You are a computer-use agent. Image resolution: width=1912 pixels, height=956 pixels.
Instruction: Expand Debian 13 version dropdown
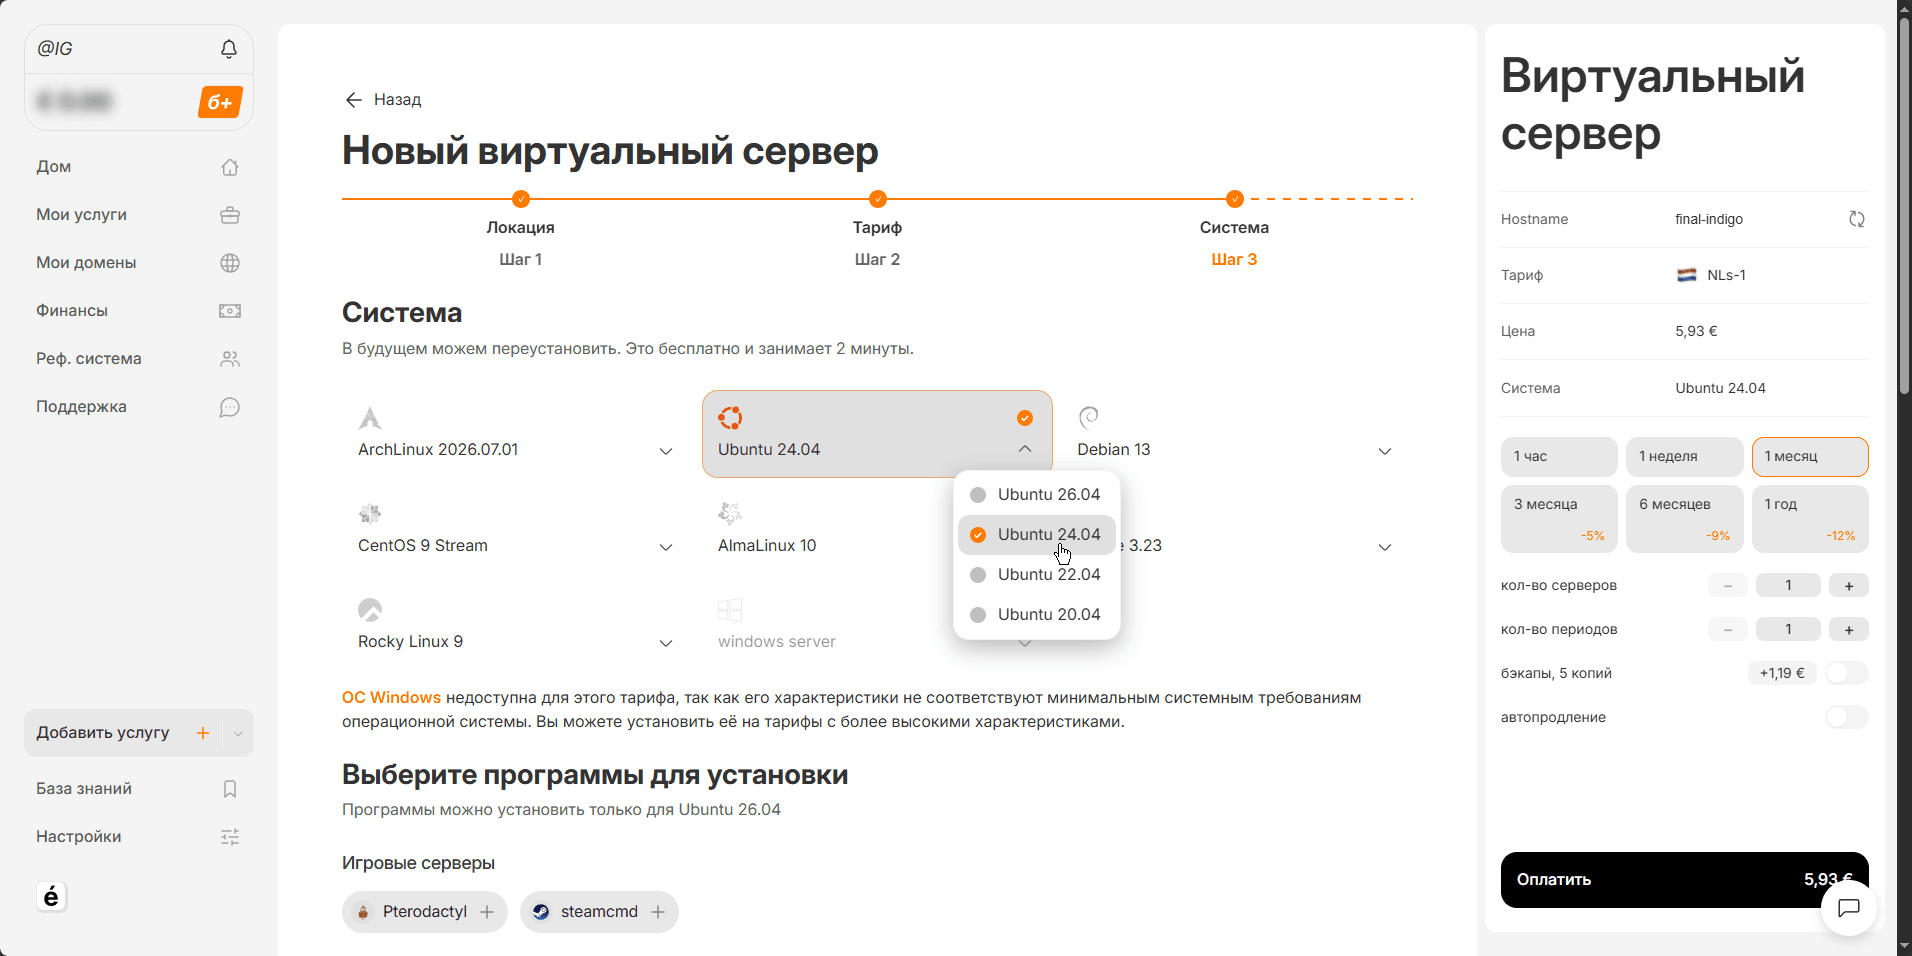[1385, 451]
